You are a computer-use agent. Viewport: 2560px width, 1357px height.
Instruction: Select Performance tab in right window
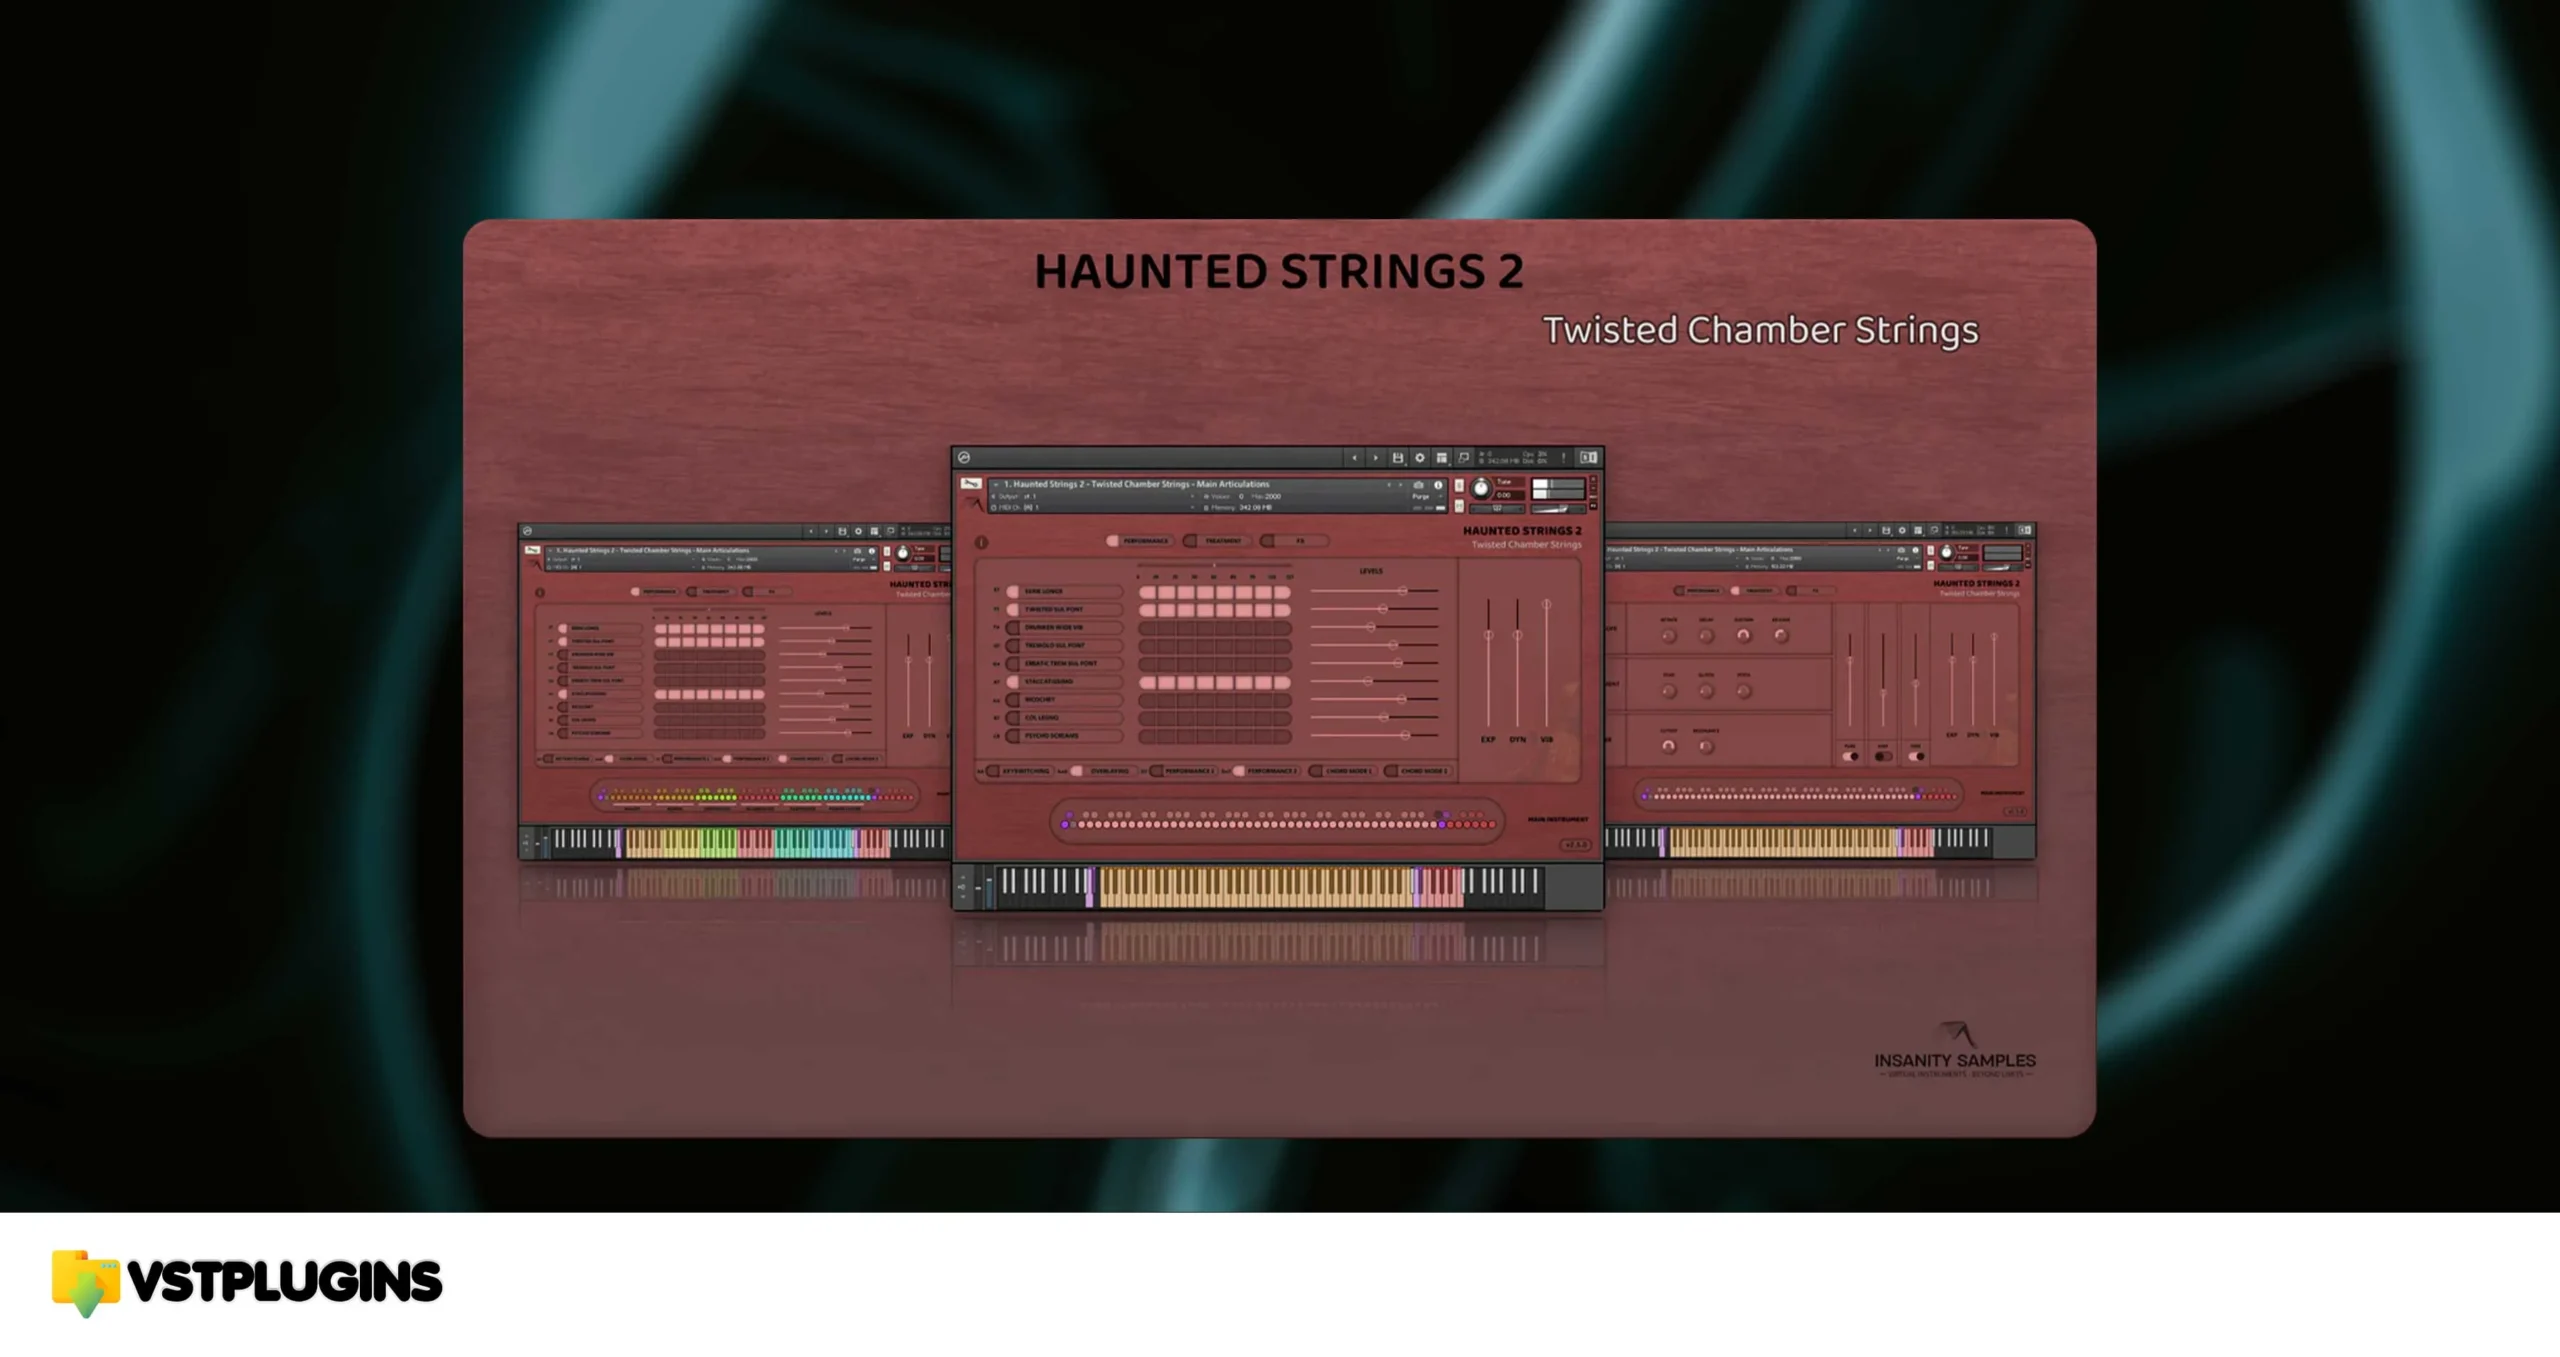point(1699,591)
